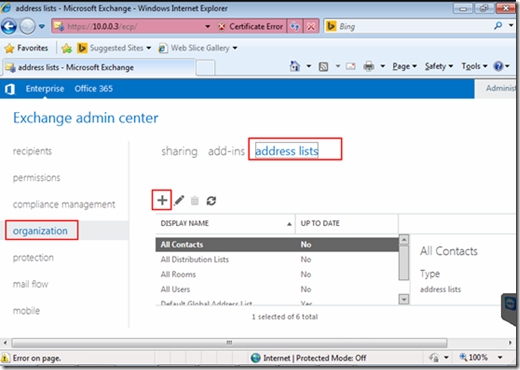520x370 pixels.
Task: Open Home button dropdown arrow
Action: click(x=309, y=66)
